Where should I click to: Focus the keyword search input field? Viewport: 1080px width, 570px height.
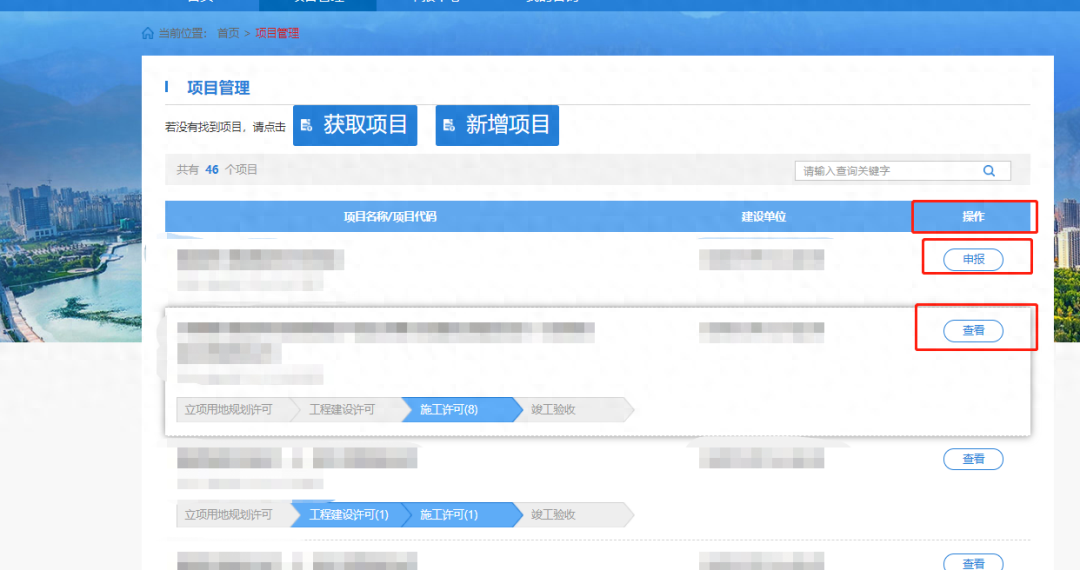[x=885, y=171]
